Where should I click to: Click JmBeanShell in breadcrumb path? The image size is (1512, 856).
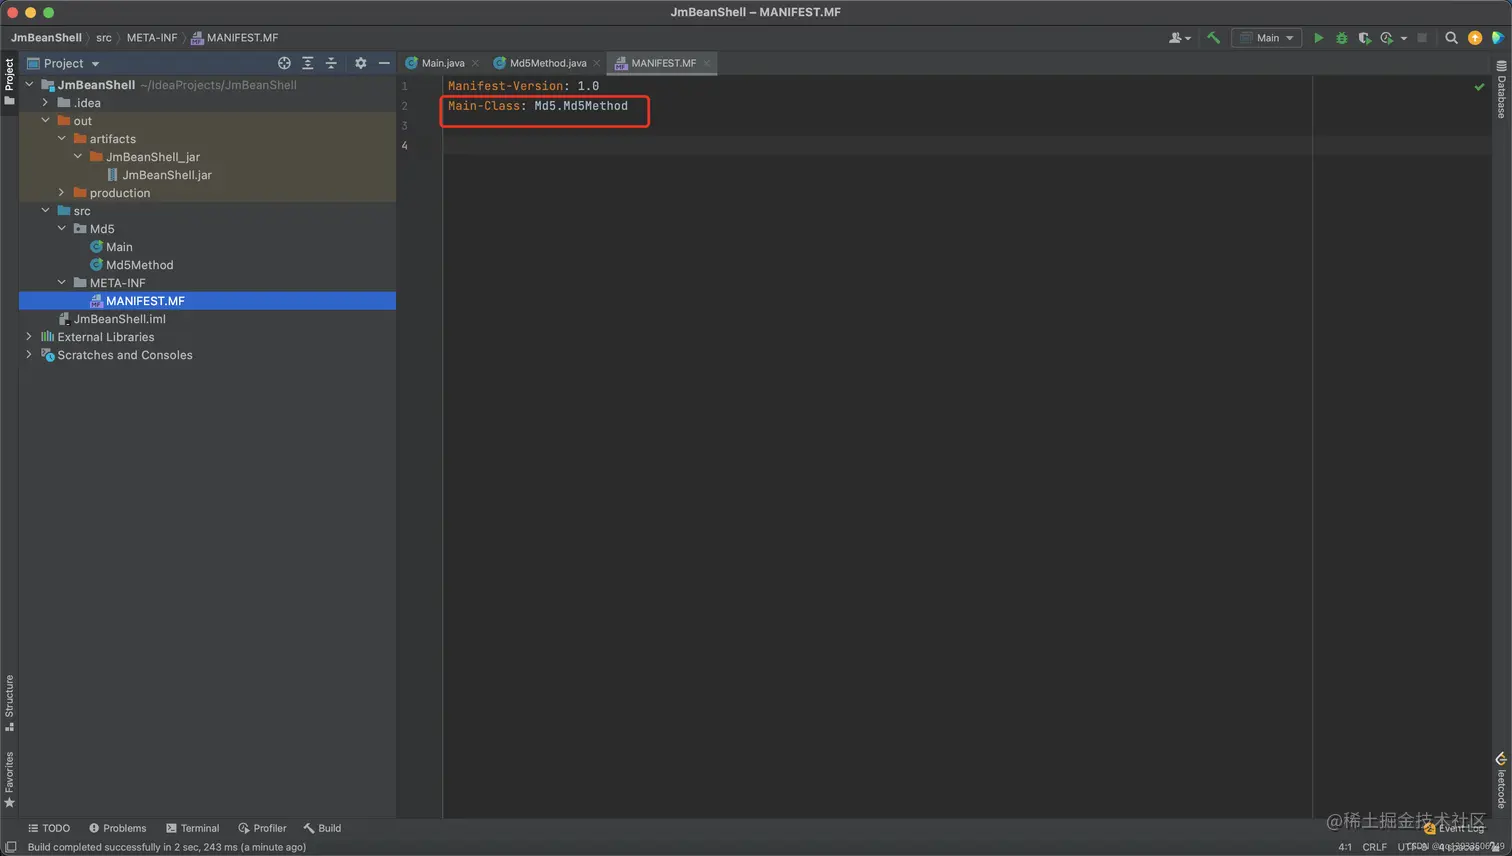pos(46,38)
